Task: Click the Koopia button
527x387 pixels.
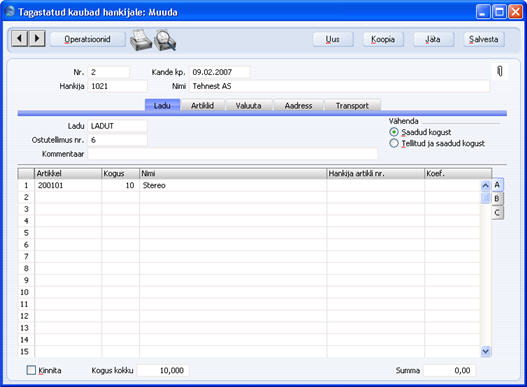Action: [x=383, y=39]
